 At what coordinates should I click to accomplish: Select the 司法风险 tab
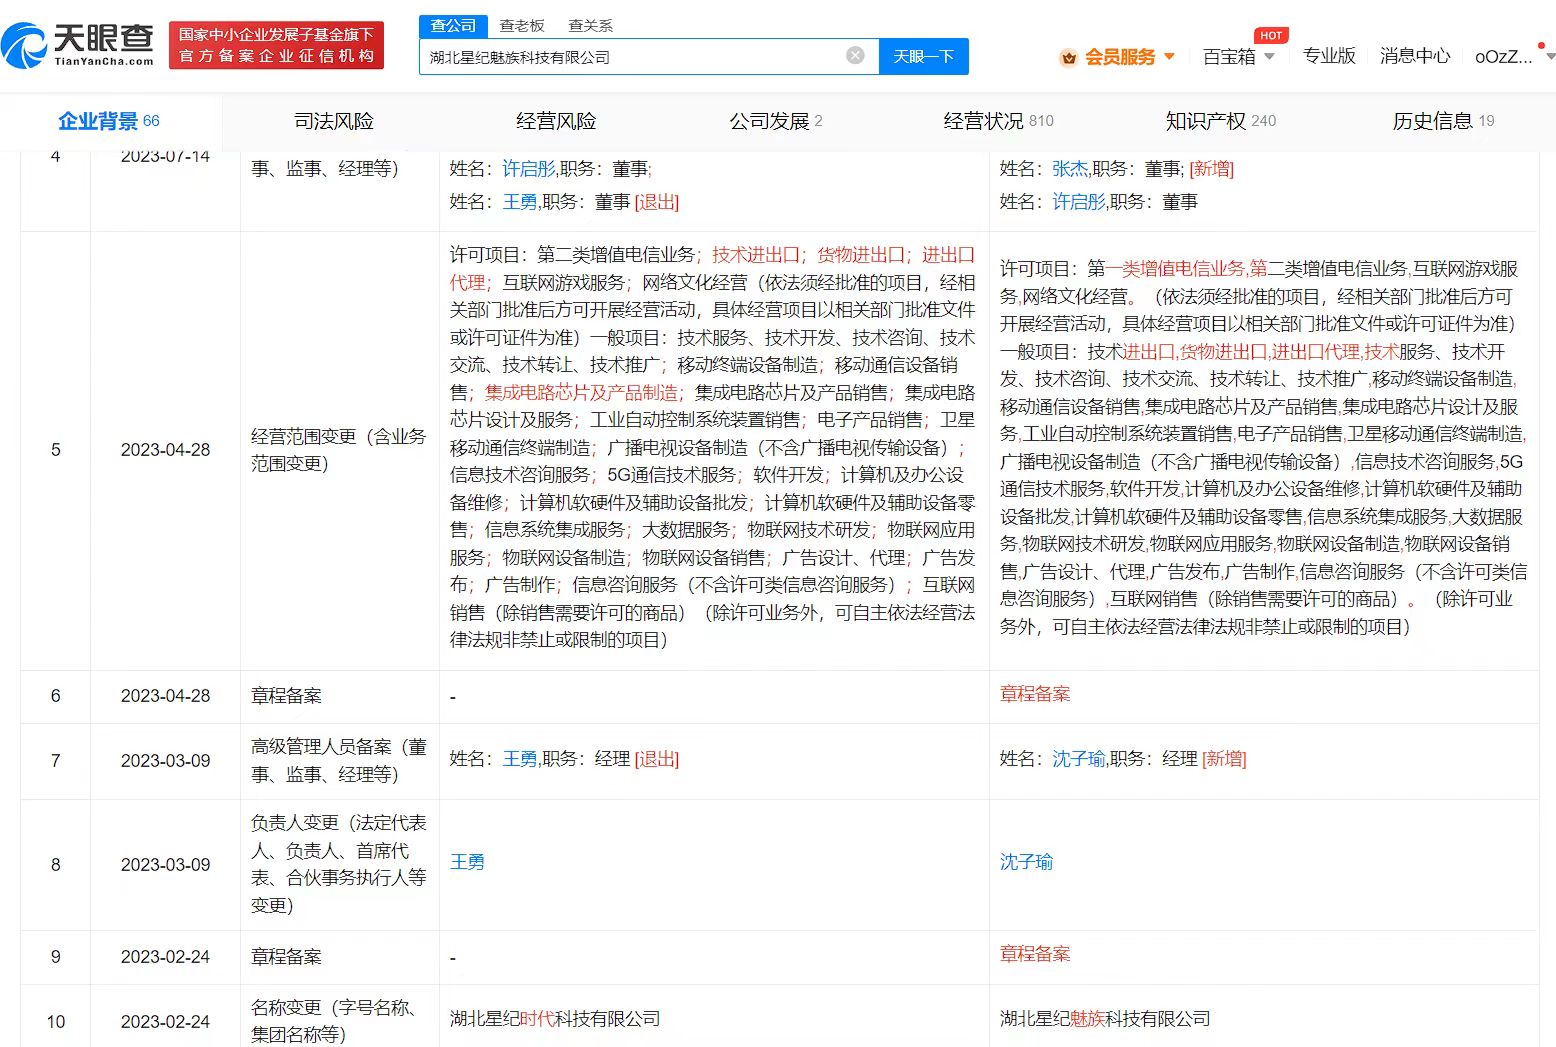[334, 121]
